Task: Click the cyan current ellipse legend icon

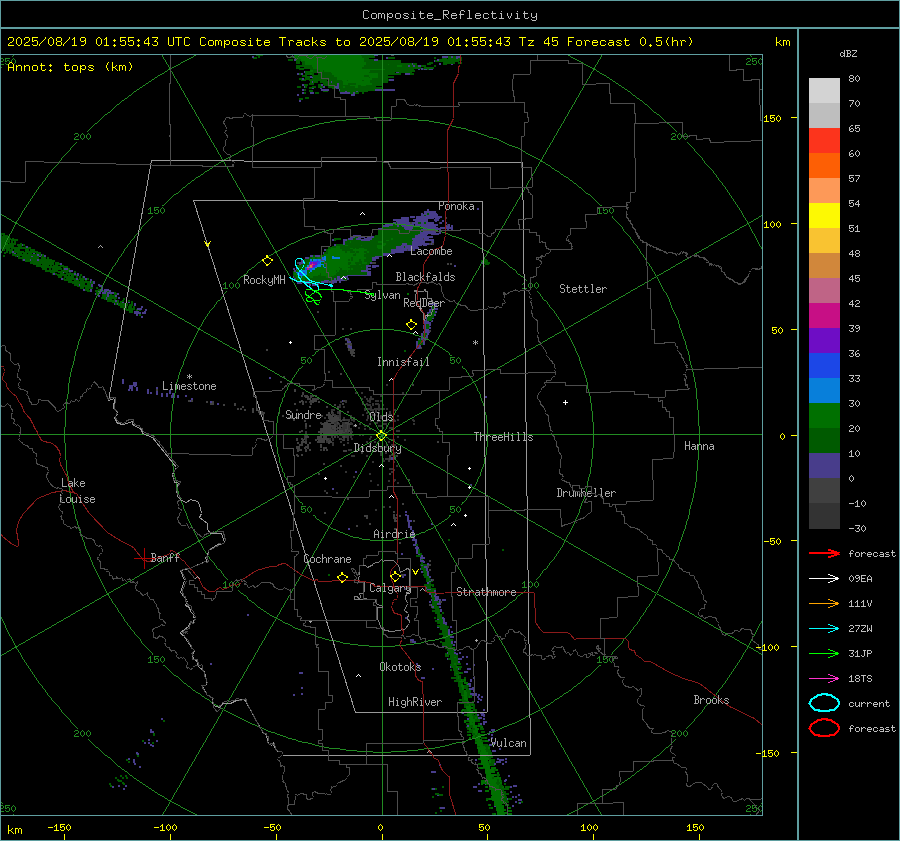Action: tap(824, 703)
